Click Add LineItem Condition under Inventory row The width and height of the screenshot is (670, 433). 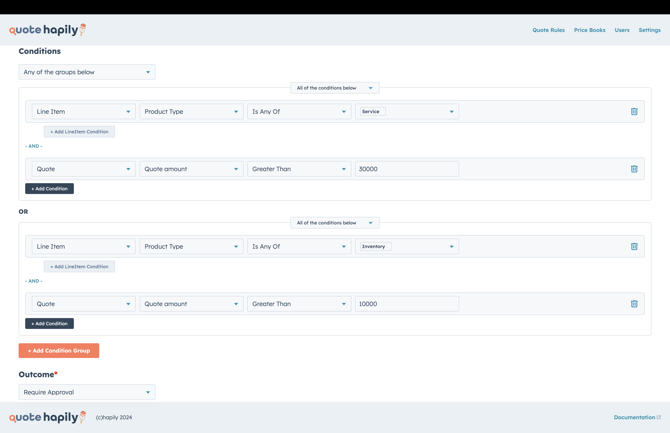79,267
